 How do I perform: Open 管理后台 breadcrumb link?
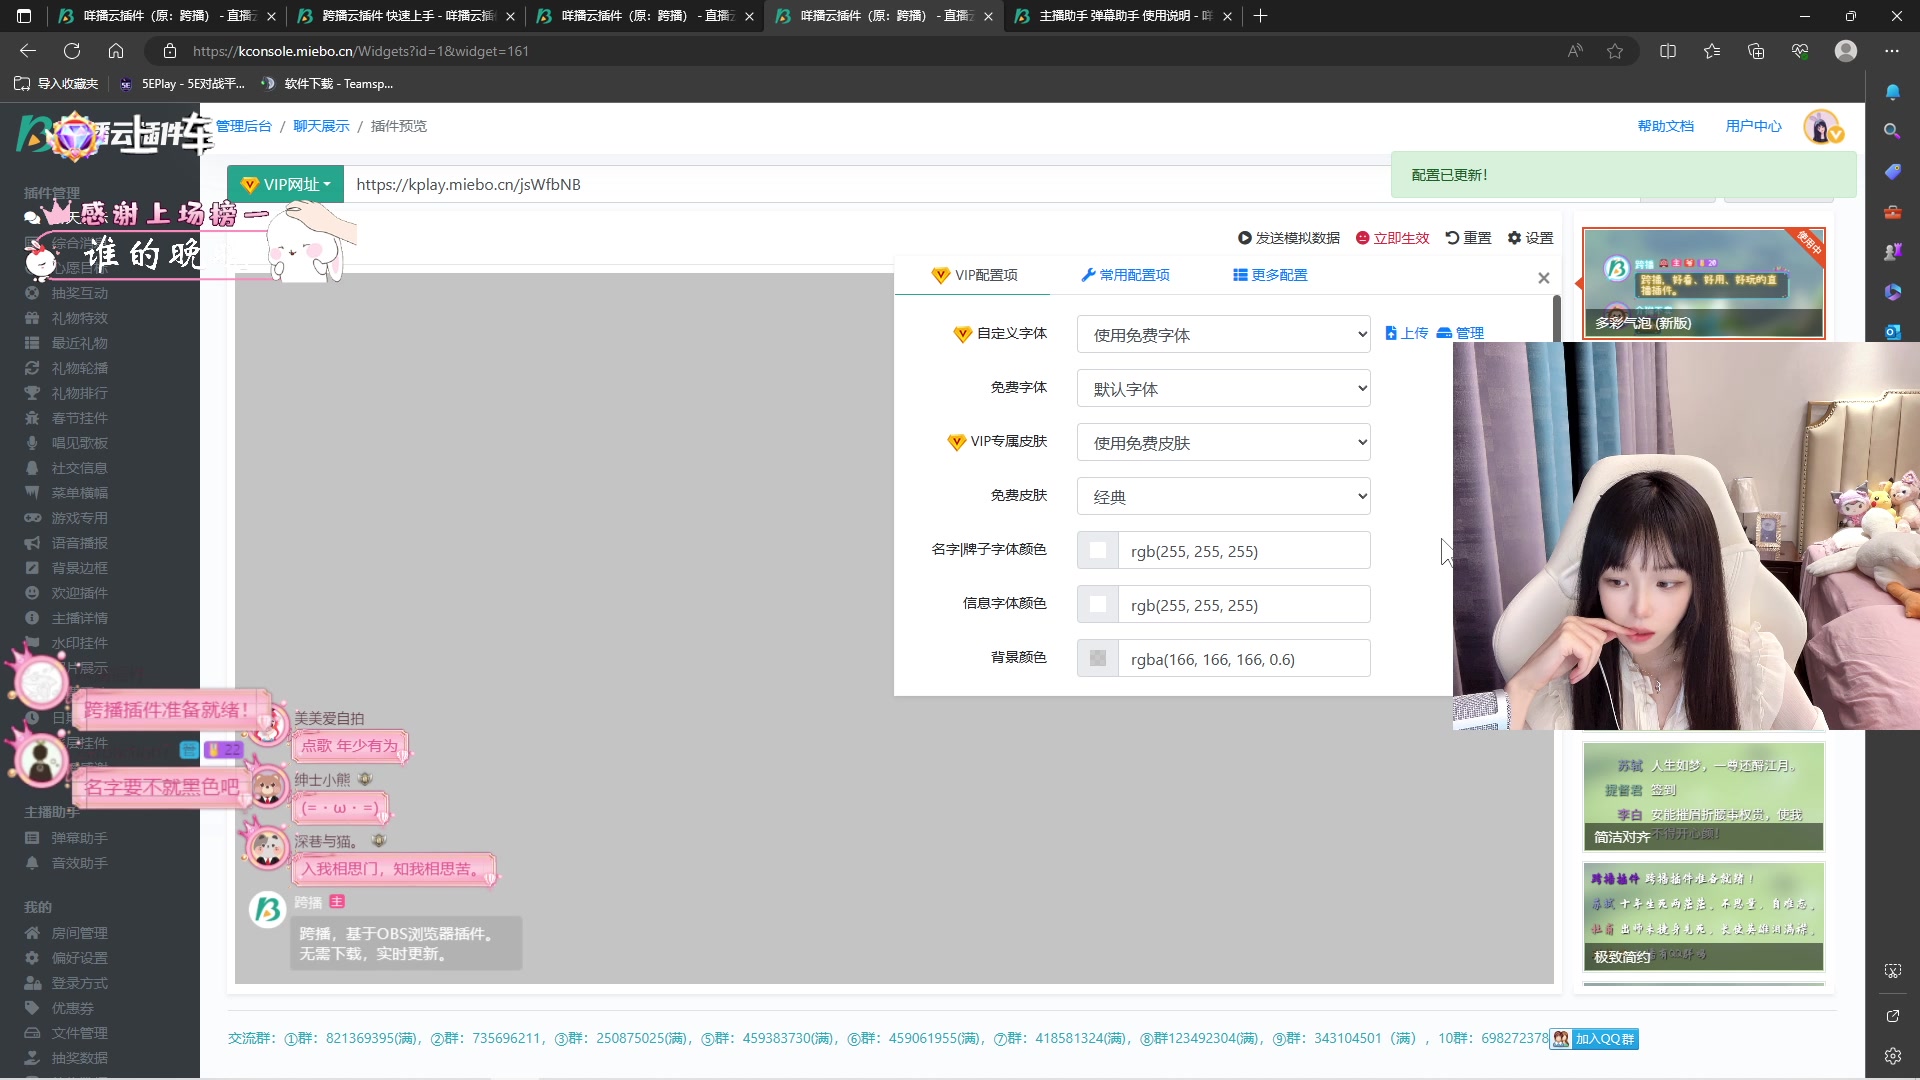point(244,126)
